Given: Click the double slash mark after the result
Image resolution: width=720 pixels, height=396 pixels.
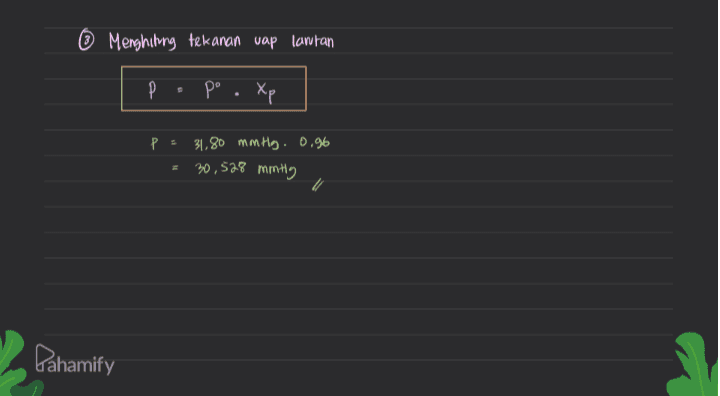Looking at the screenshot, I should tap(318, 186).
